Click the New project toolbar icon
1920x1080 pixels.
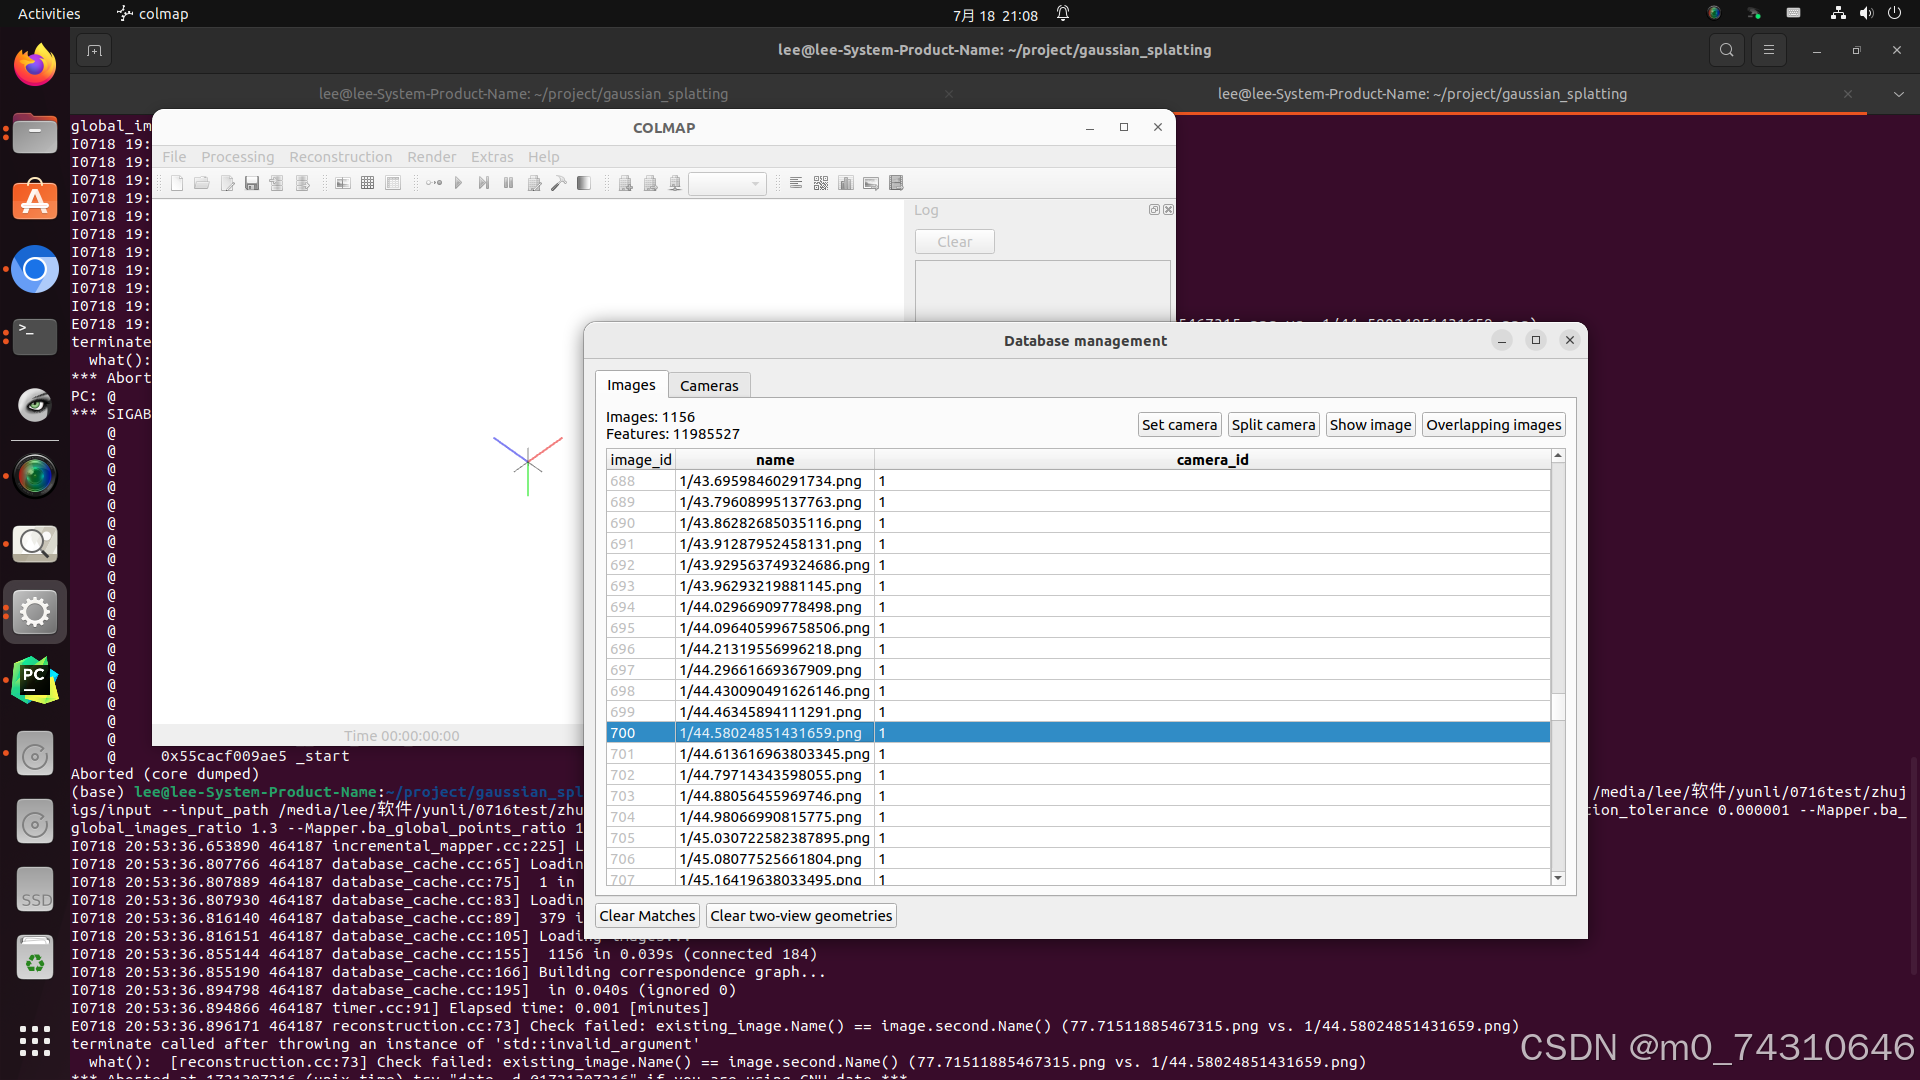tap(177, 183)
